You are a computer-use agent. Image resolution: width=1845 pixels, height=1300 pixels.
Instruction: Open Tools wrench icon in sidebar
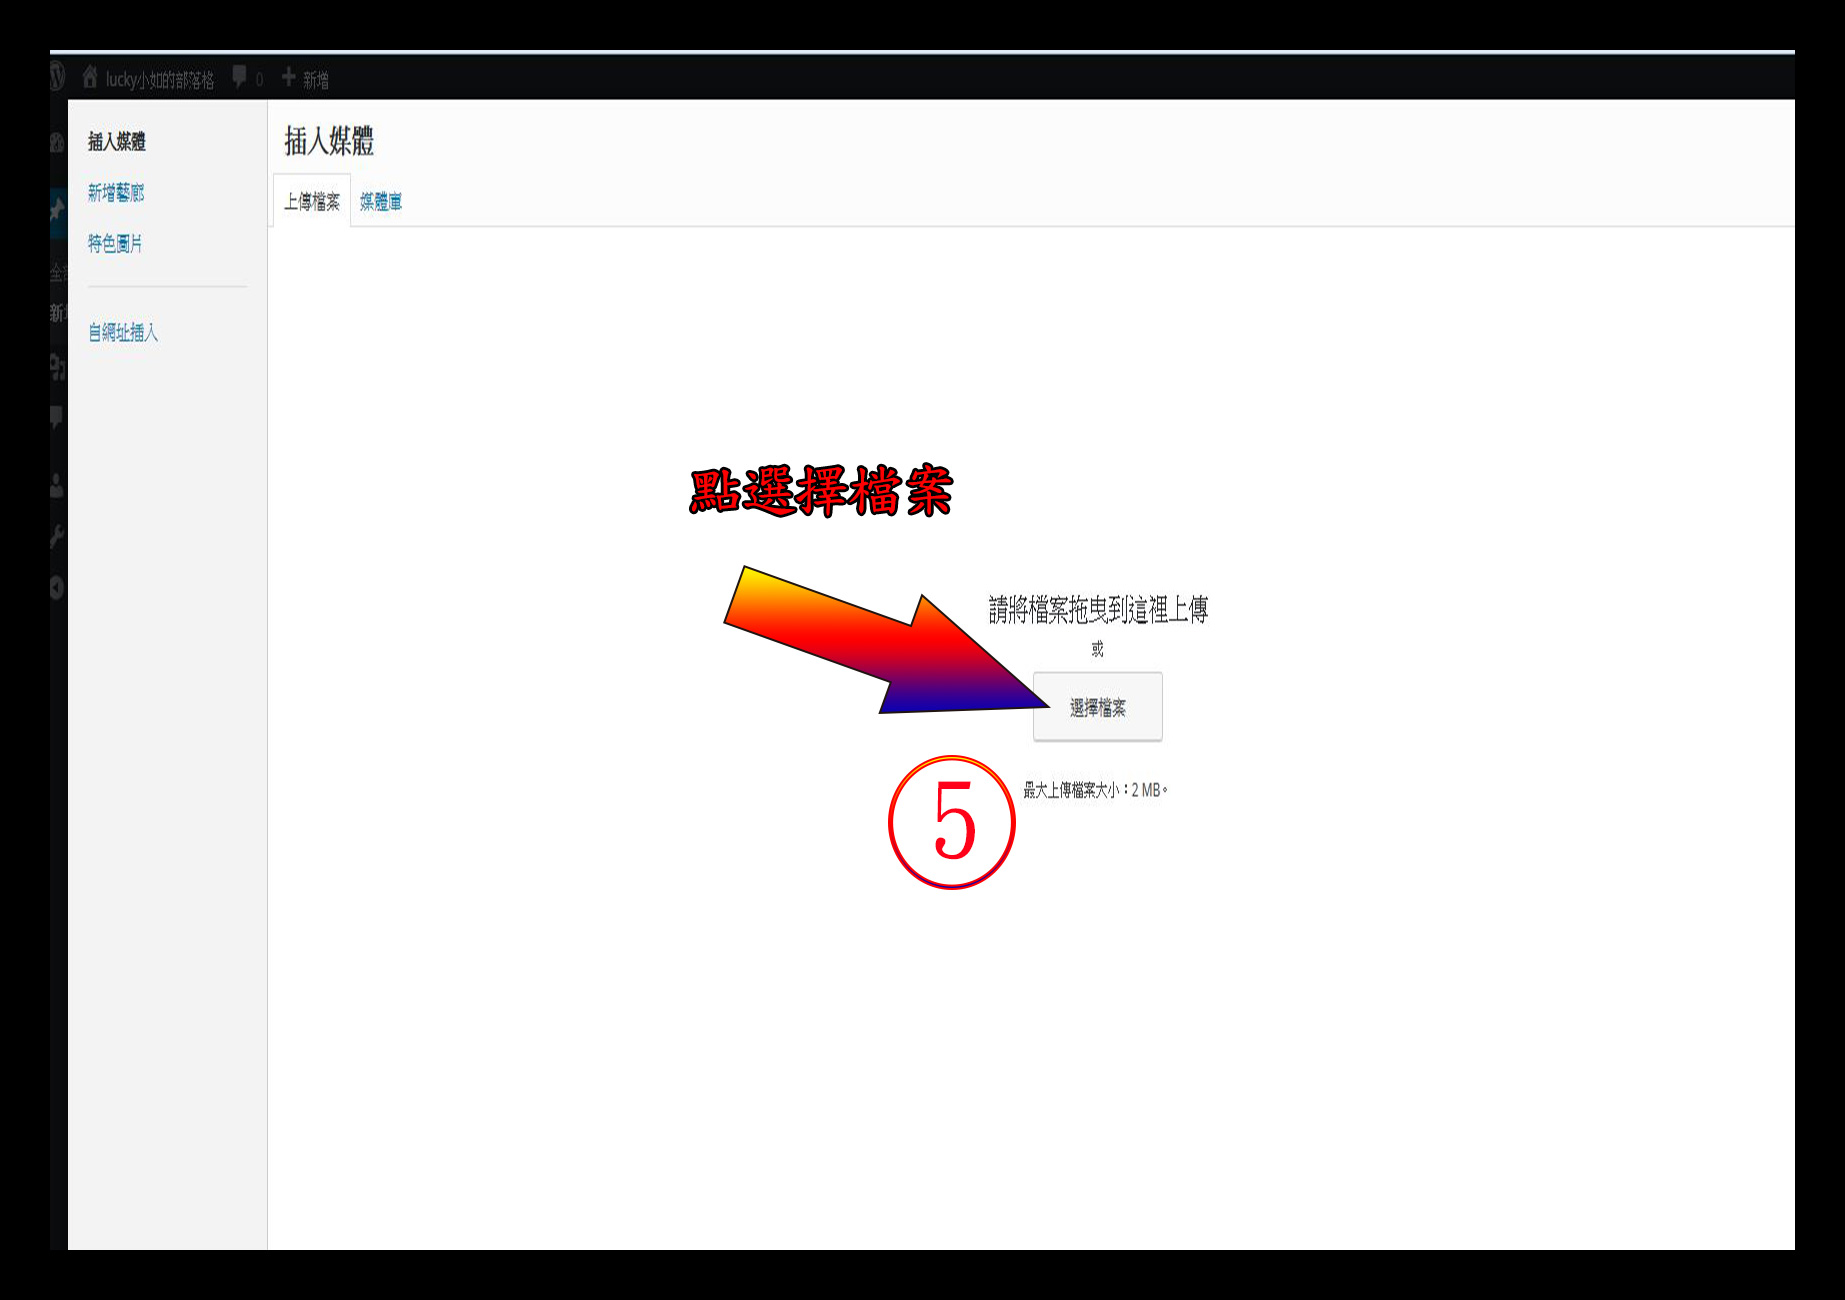(57, 537)
